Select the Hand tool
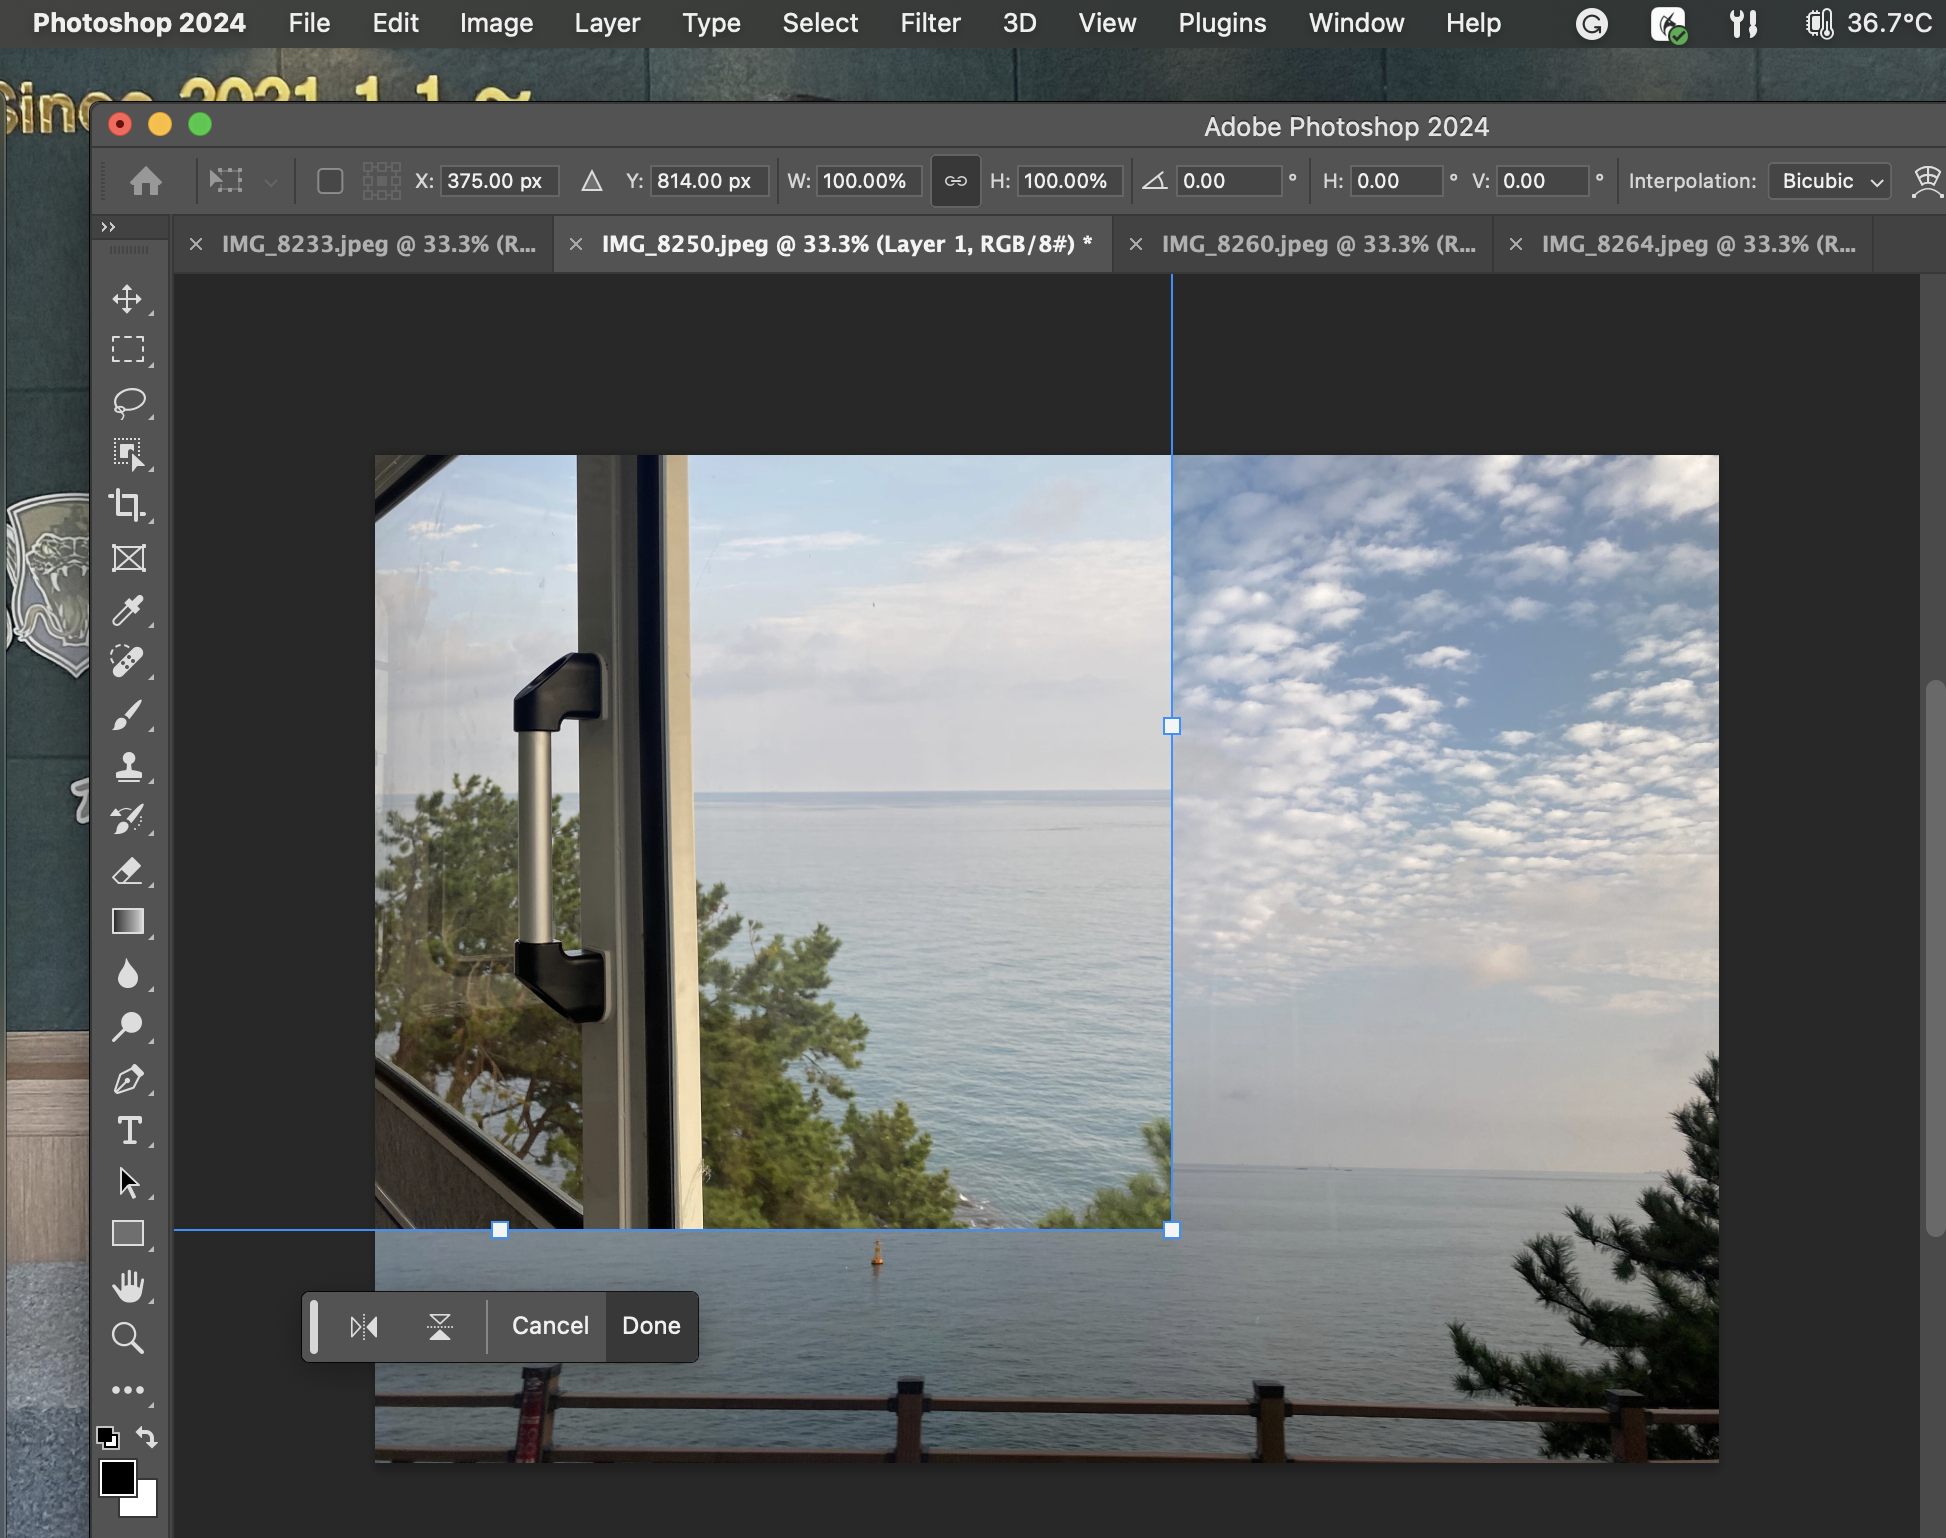The height and width of the screenshot is (1538, 1946). 128,1286
